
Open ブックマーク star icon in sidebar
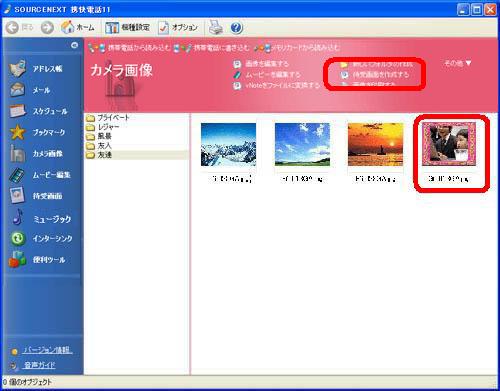[x=17, y=132]
